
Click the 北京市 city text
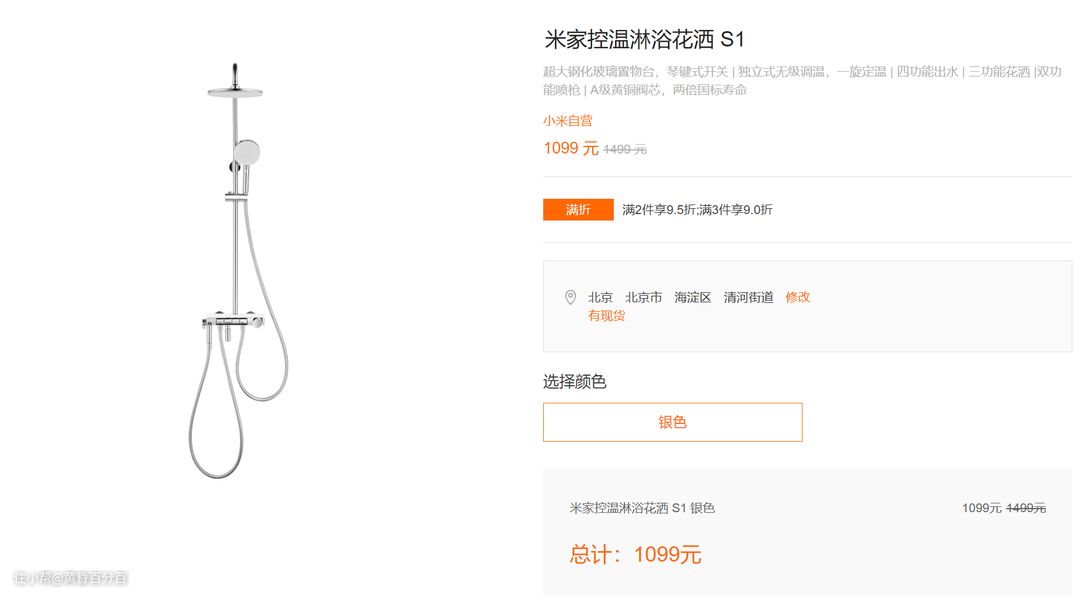tap(643, 297)
